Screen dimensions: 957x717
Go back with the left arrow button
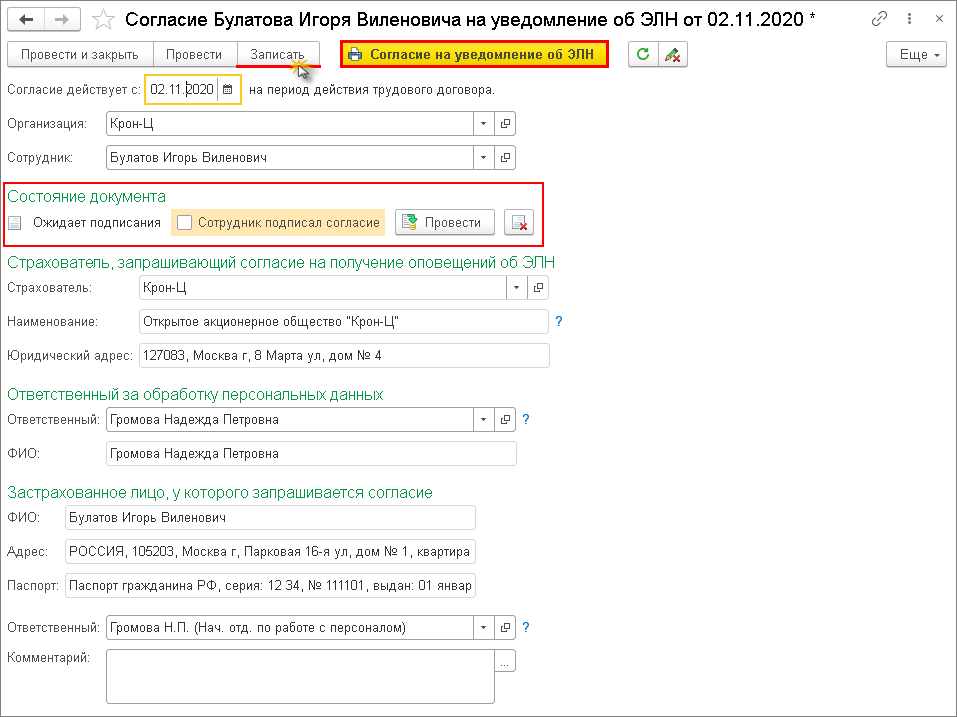(x=26, y=20)
